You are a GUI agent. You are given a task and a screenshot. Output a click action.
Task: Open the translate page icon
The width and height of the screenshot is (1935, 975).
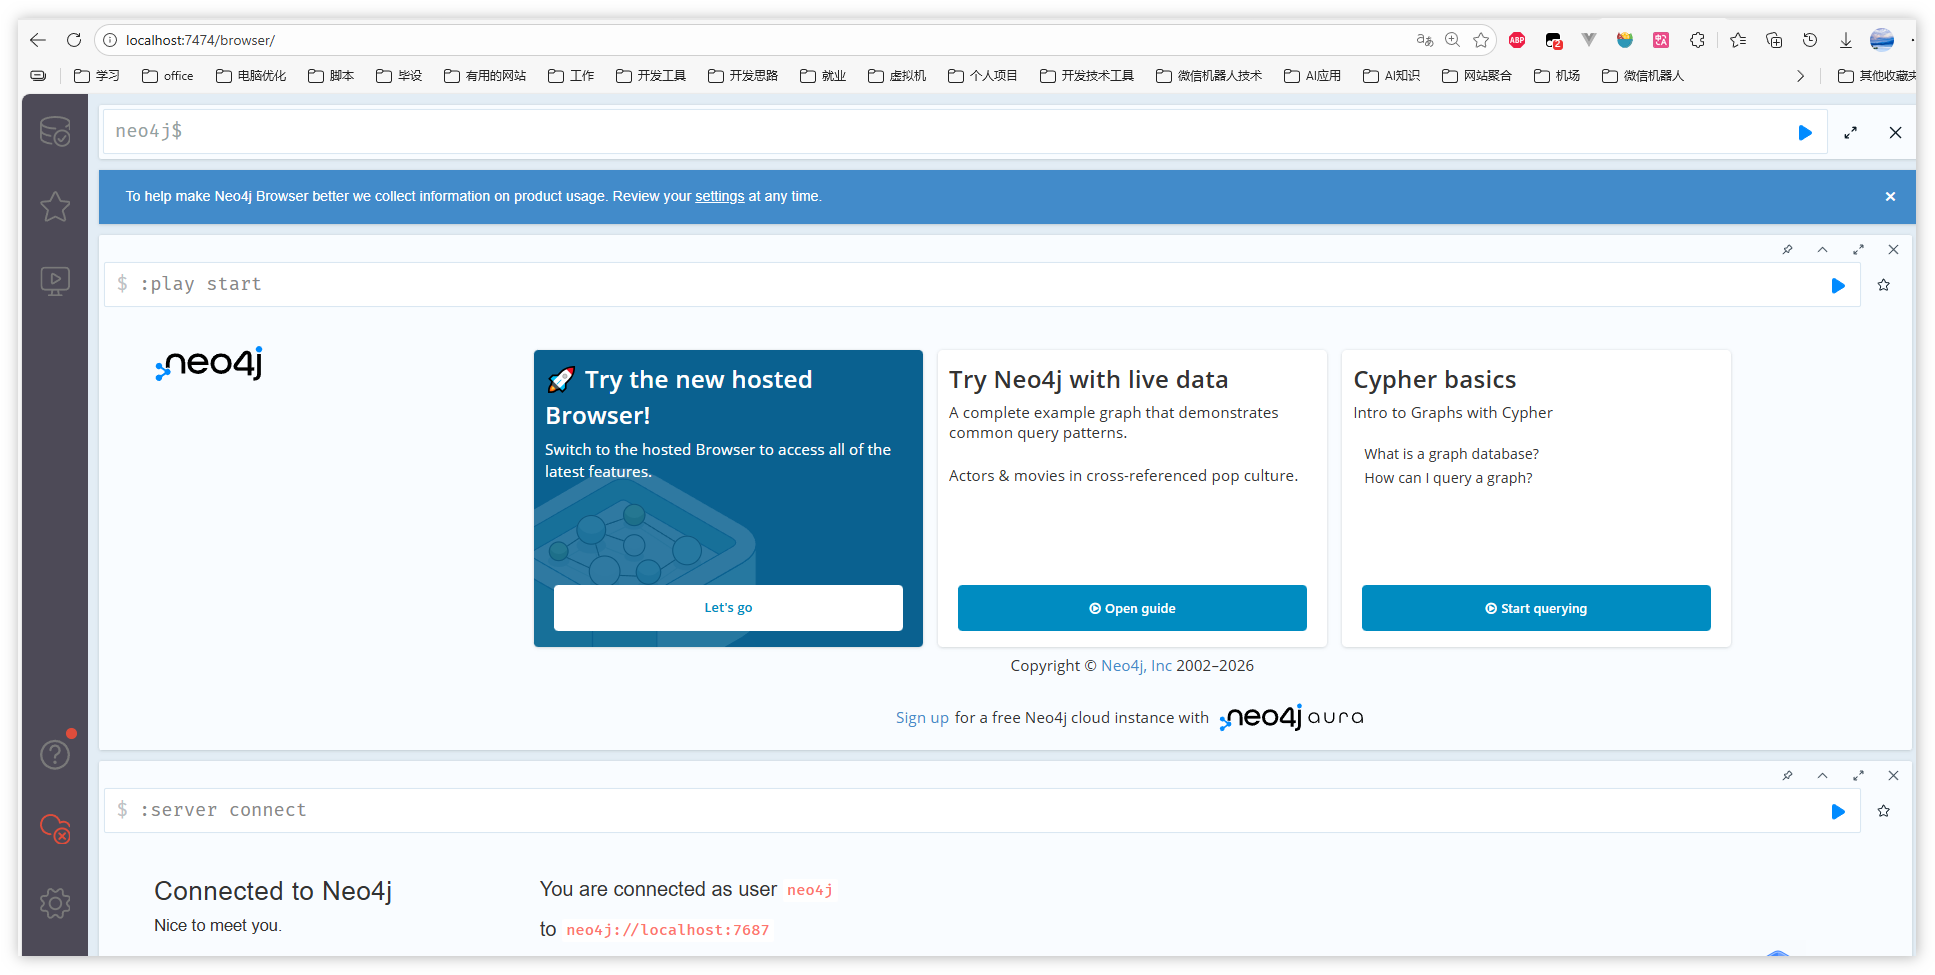click(1425, 40)
